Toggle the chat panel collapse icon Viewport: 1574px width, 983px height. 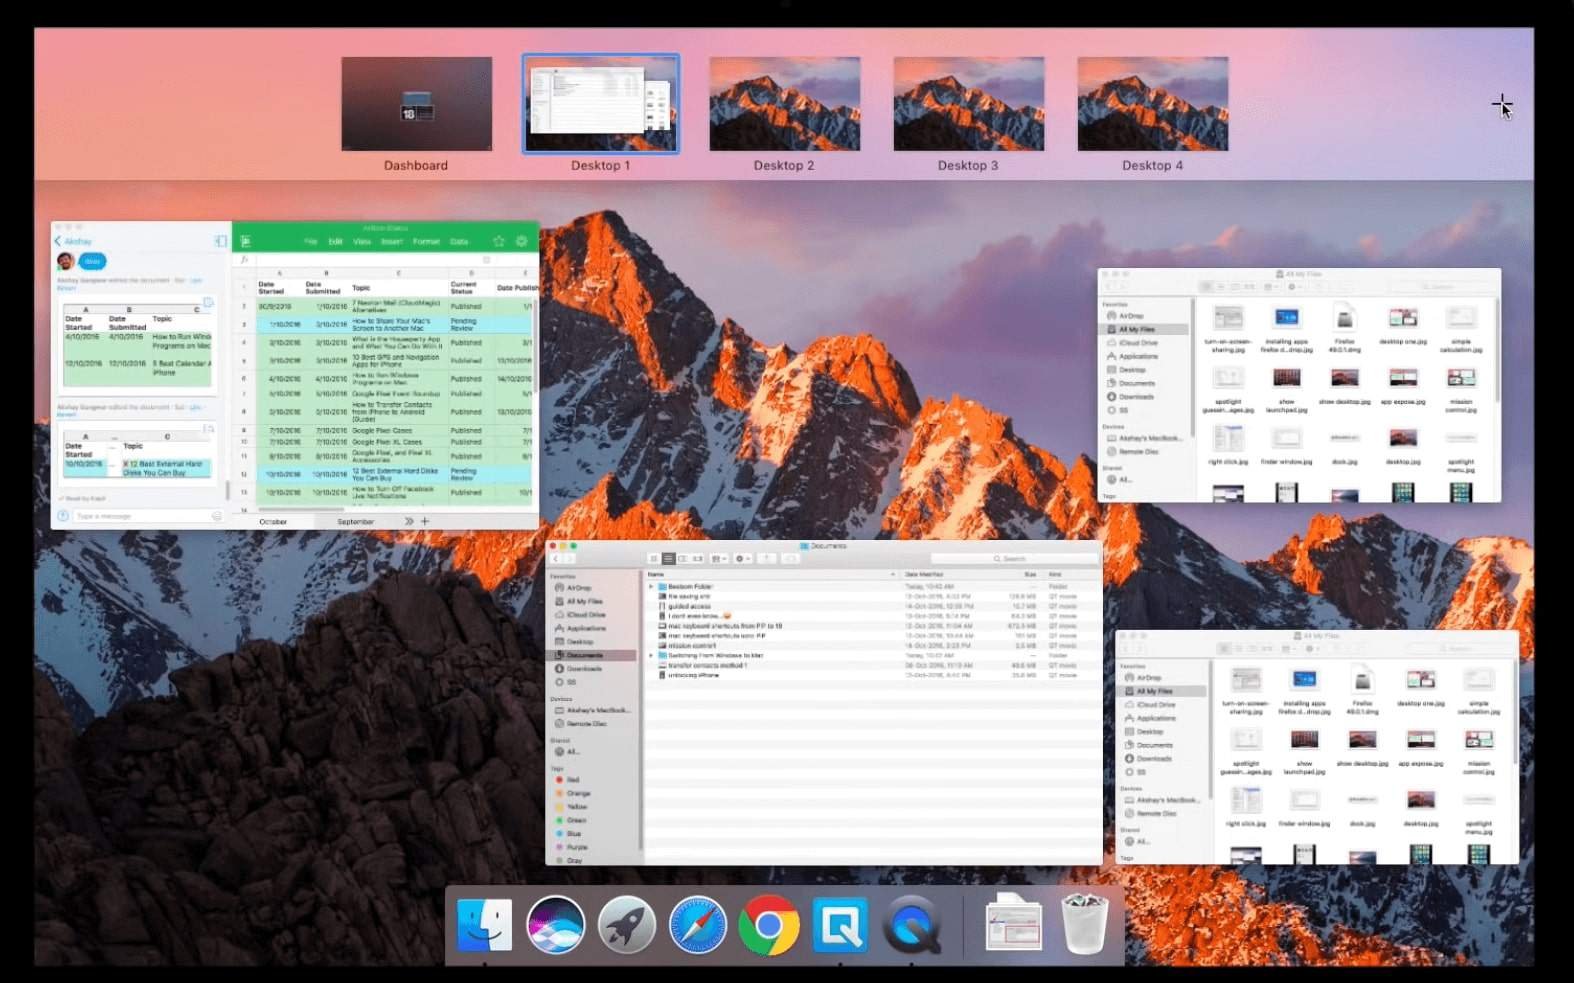(220, 241)
